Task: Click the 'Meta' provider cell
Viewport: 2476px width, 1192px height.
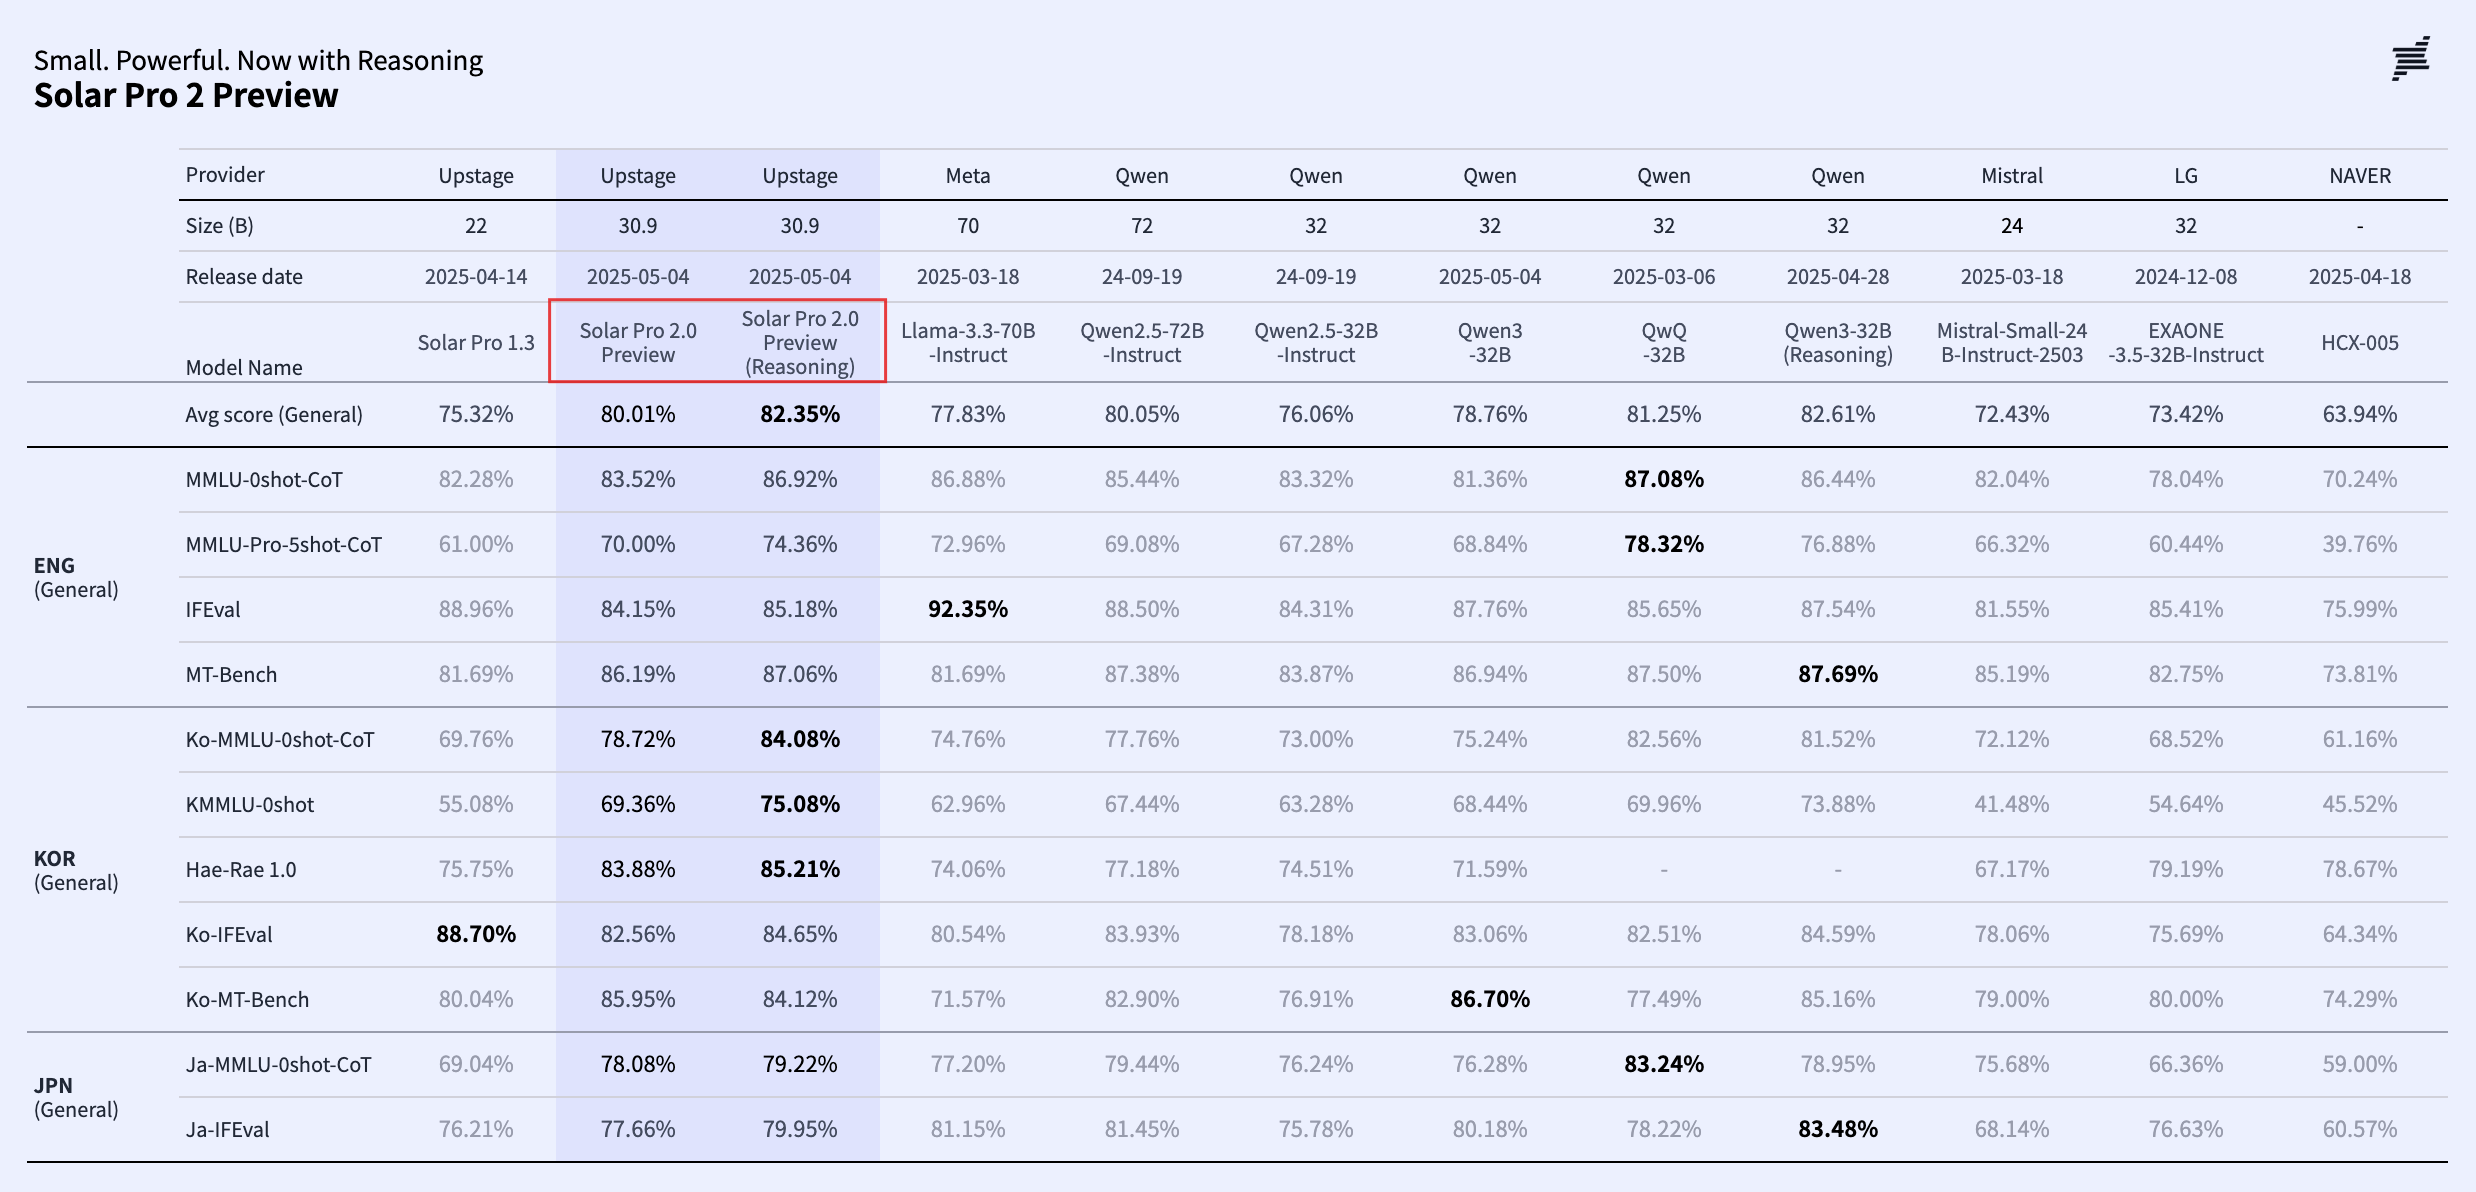Action: coord(968,176)
